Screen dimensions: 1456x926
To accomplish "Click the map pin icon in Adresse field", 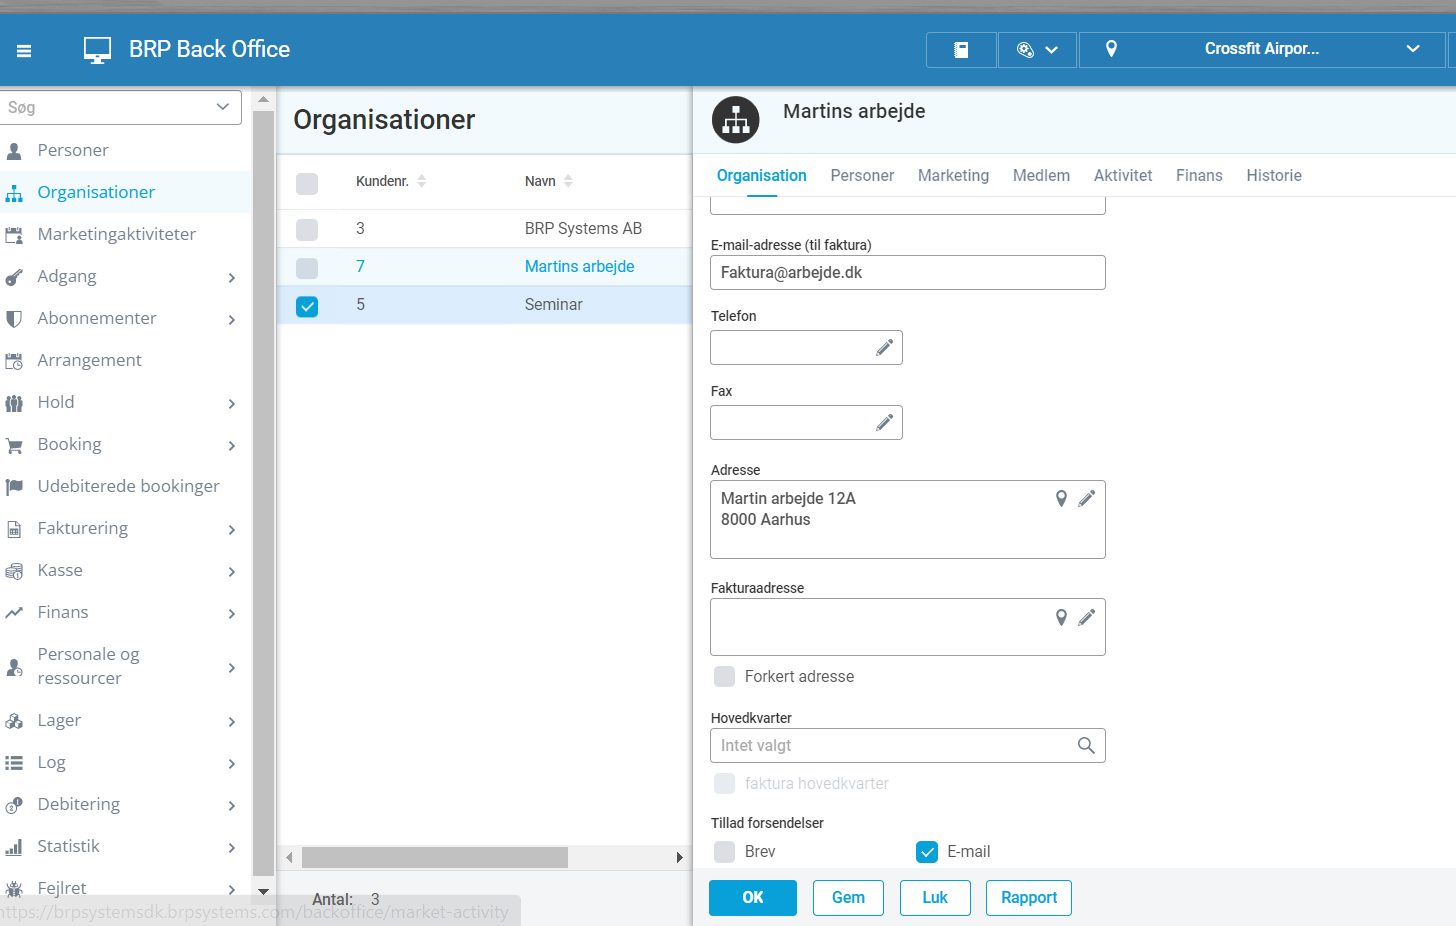I will point(1061,498).
